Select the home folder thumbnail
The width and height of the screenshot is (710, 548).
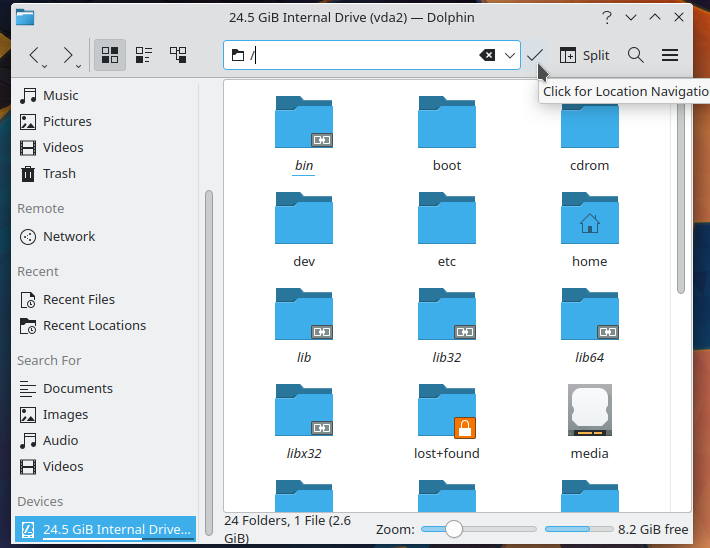pyautogui.click(x=589, y=219)
